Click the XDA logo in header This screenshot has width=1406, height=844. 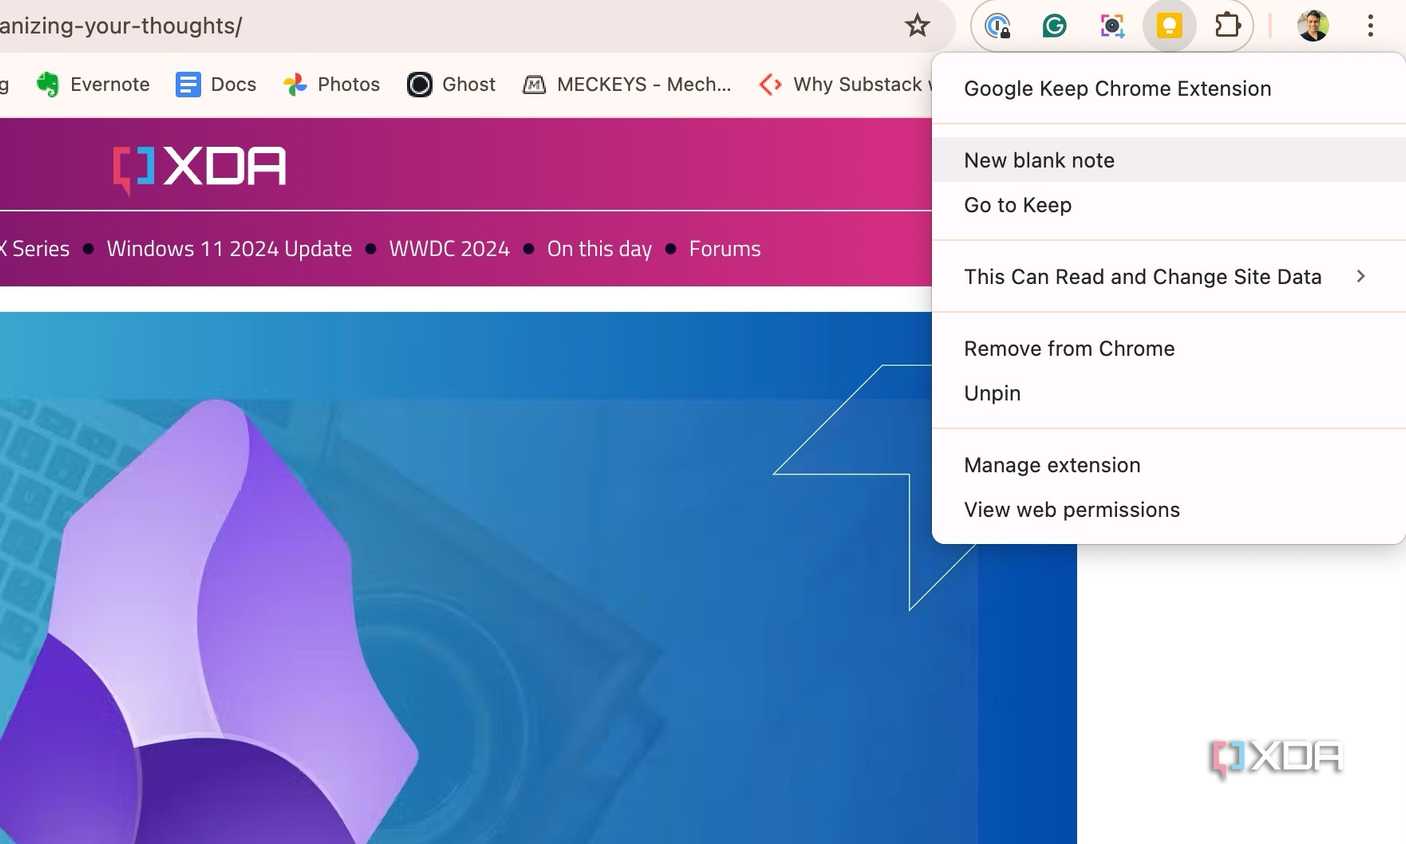coord(200,167)
